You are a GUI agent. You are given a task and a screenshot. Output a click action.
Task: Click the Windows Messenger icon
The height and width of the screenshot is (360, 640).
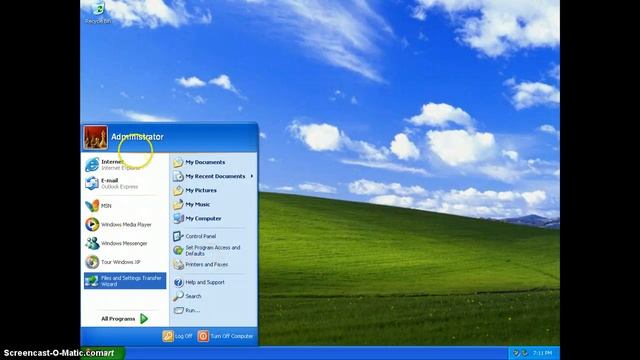point(92,243)
